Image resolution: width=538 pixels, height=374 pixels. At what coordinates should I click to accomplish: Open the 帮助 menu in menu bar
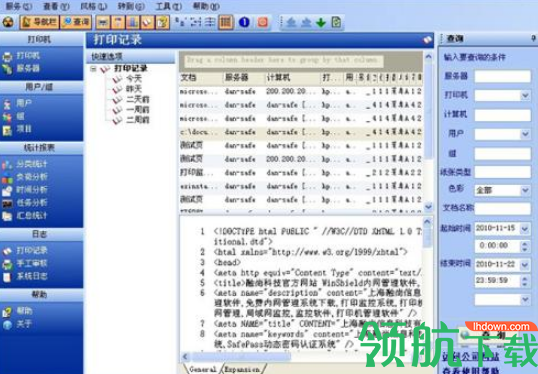point(206,6)
